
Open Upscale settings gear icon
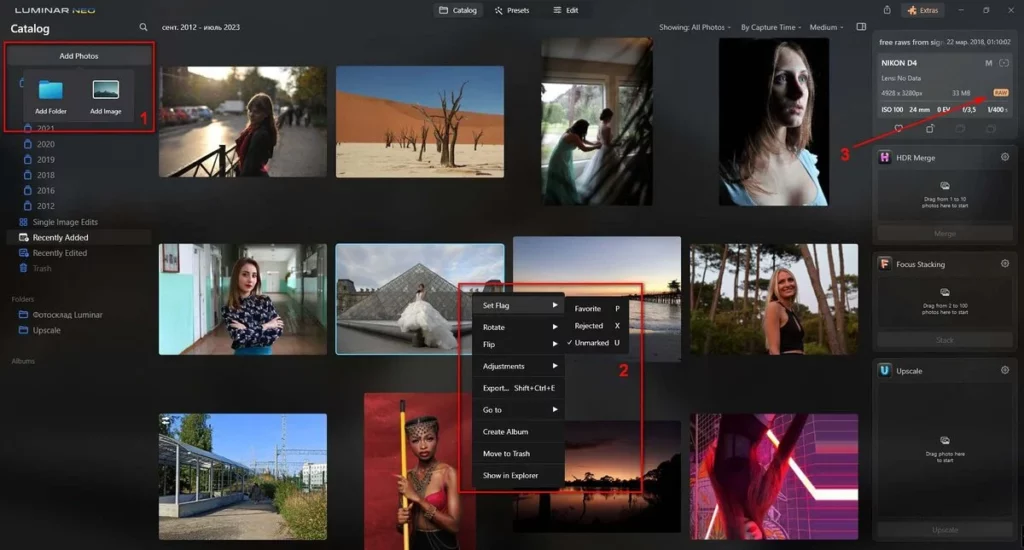1004,370
